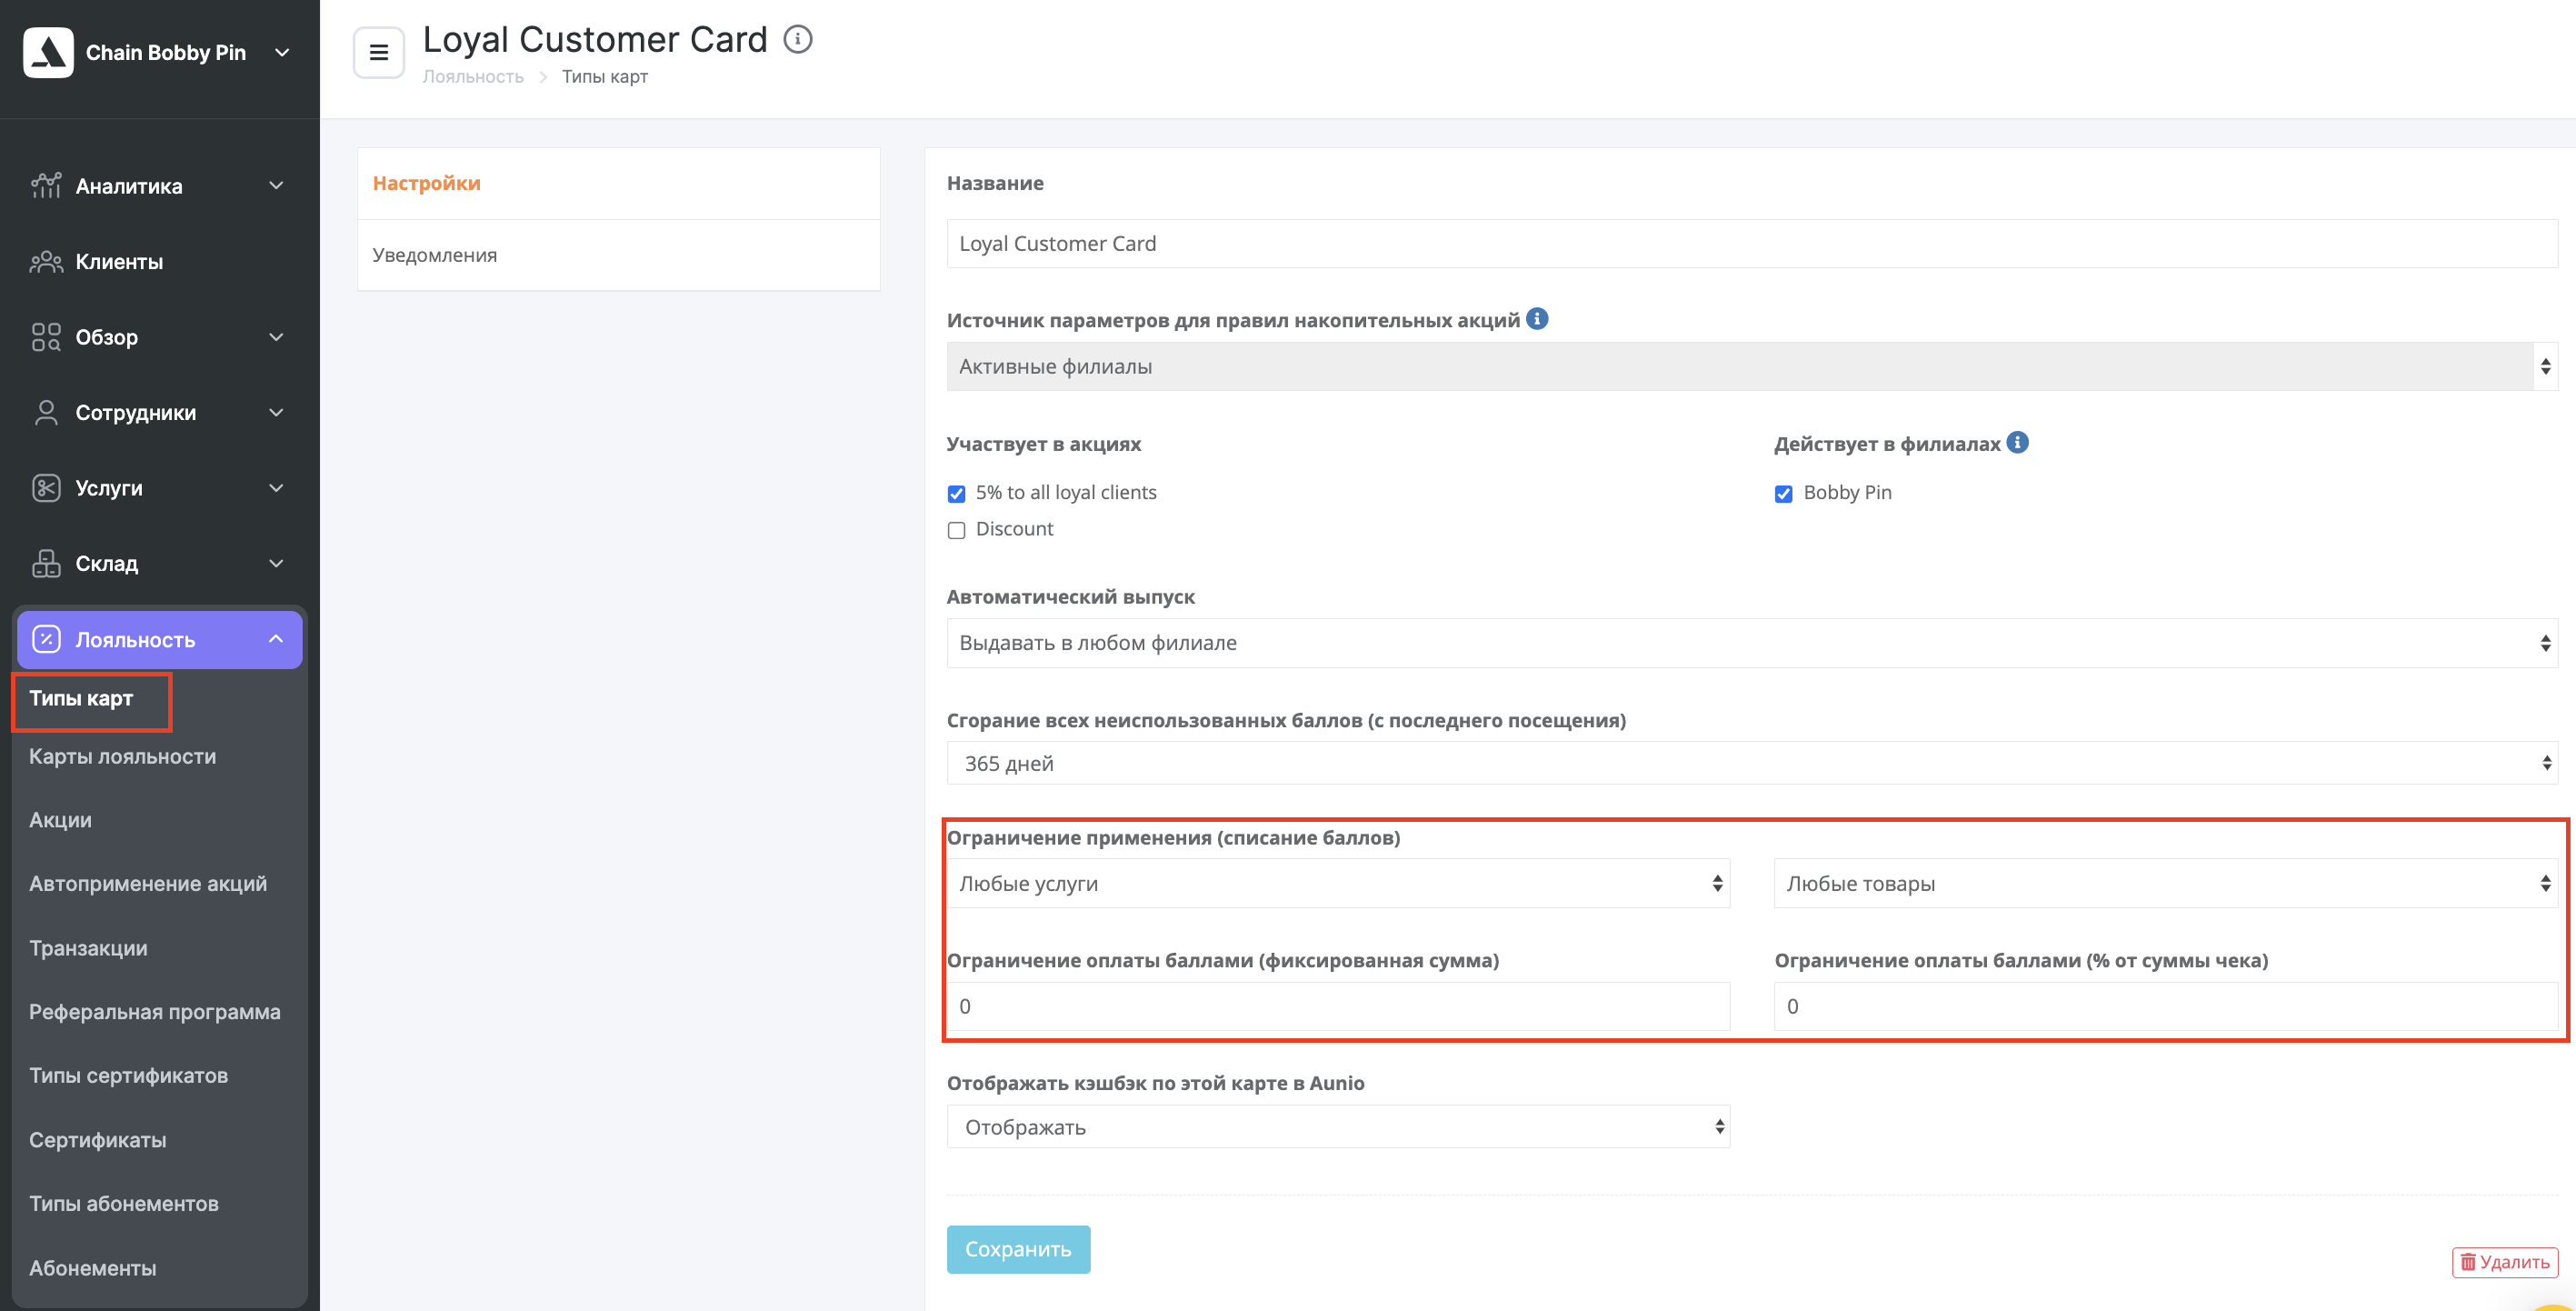Open the hamburger menu button
This screenshot has width=2576, height=1311.
[379, 52]
